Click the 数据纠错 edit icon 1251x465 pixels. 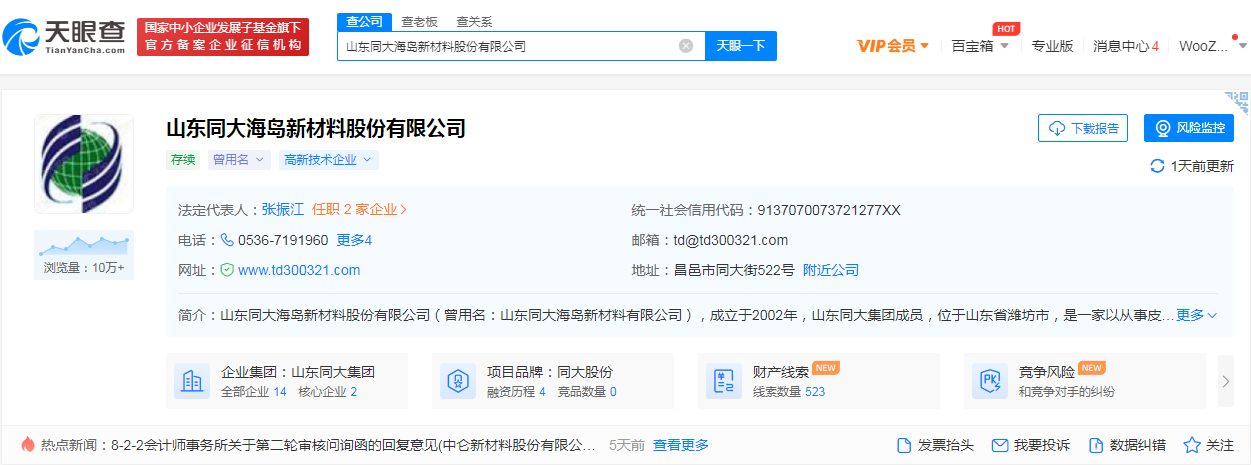tap(1095, 445)
